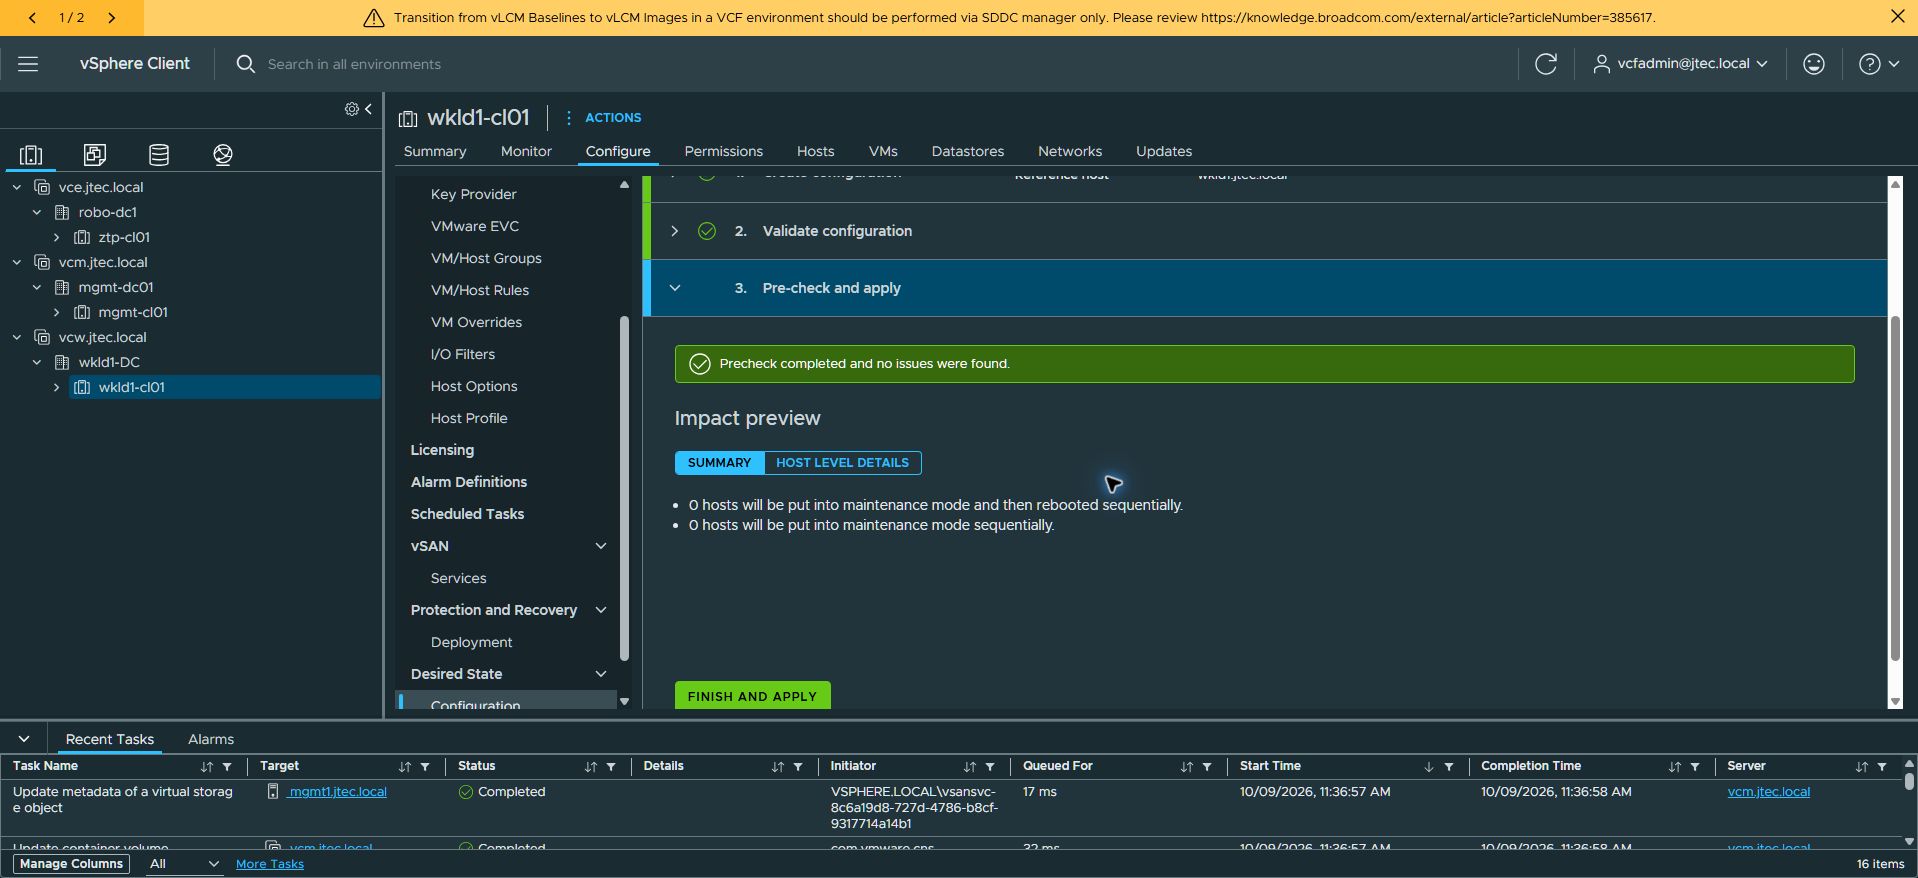Image resolution: width=1918 pixels, height=878 pixels.
Task: Open Scheduled Tasks settings
Action: click(x=467, y=514)
